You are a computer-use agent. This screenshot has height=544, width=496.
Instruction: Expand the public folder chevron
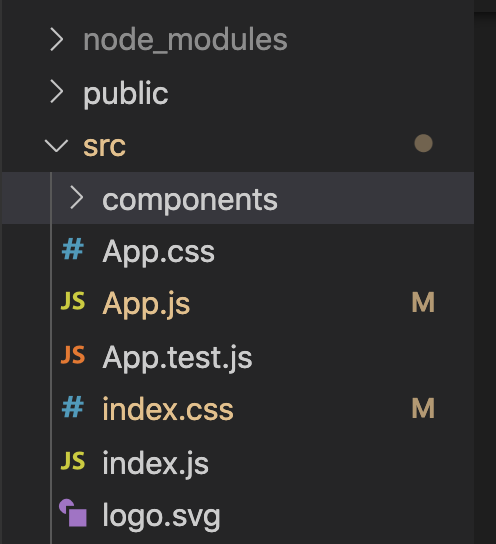pos(57,92)
